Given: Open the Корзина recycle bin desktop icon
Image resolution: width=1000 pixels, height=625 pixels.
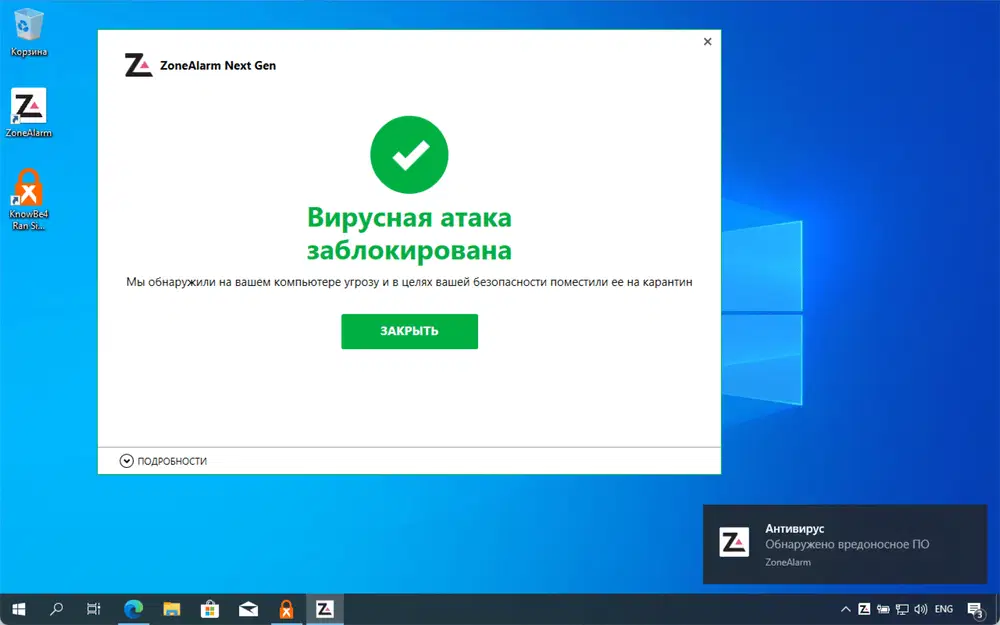Looking at the screenshot, I should [x=29, y=33].
